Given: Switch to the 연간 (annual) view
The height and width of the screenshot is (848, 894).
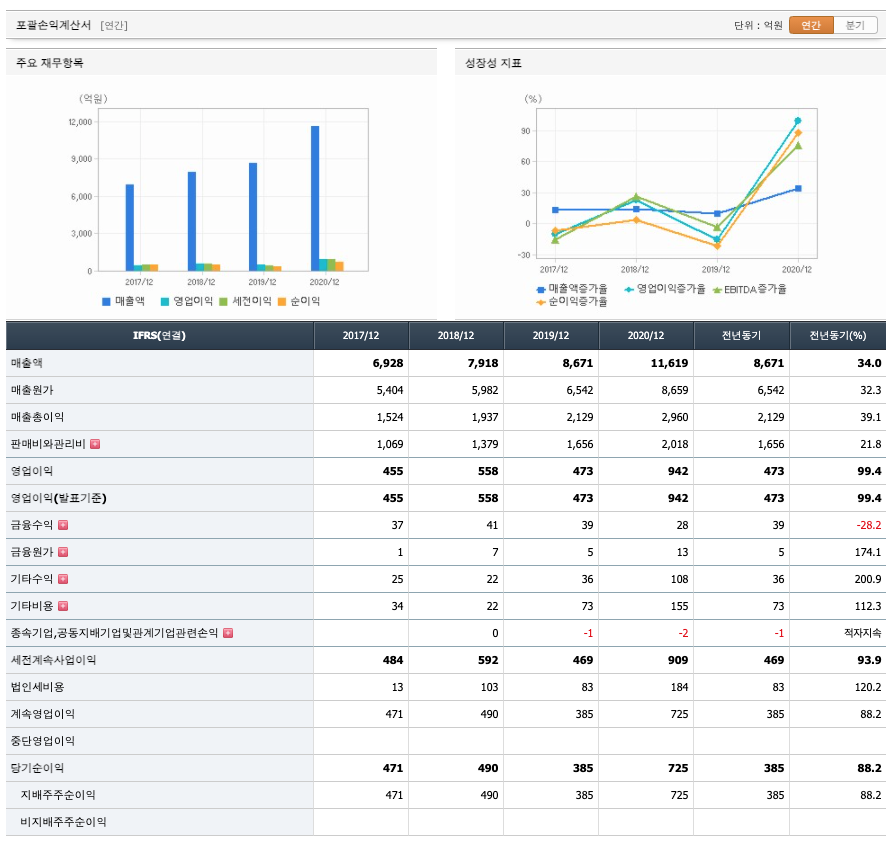Looking at the screenshot, I should 811,25.
